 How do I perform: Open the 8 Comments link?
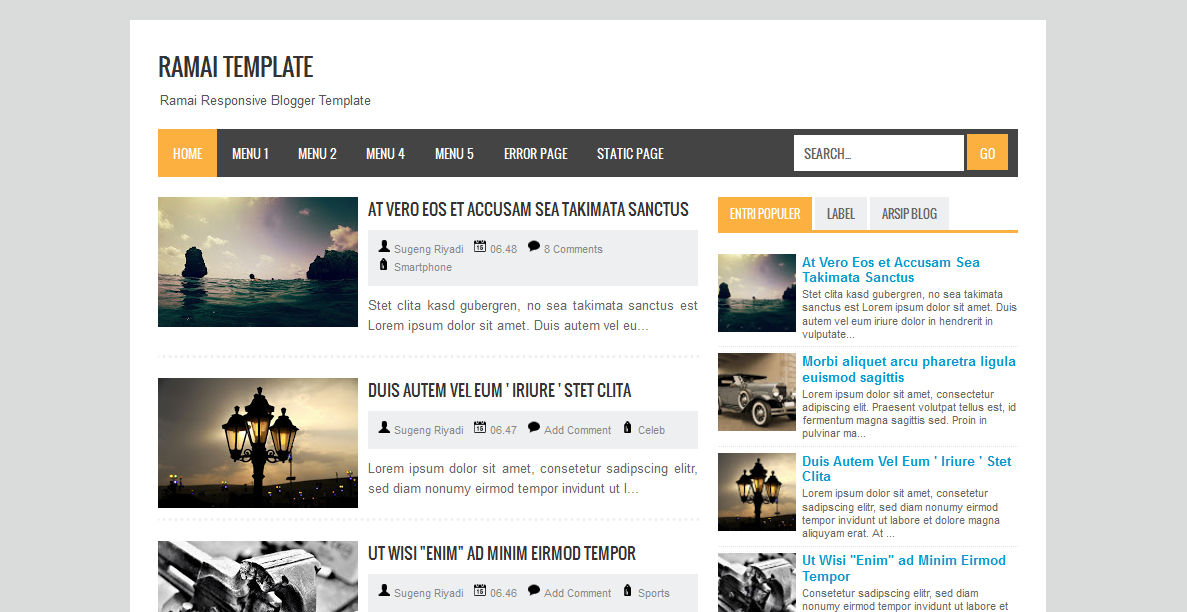coord(573,249)
